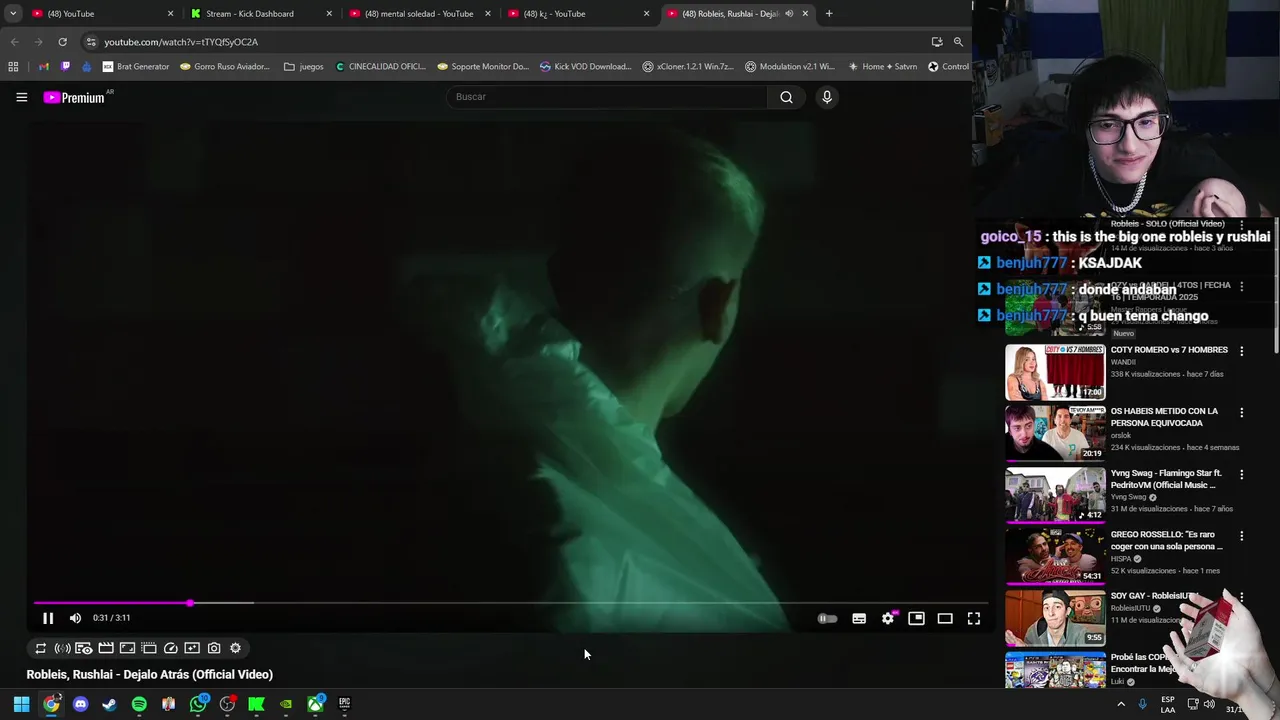1280x720 pixels.
Task: Click the audio boost waves icon
Action: point(62,648)
